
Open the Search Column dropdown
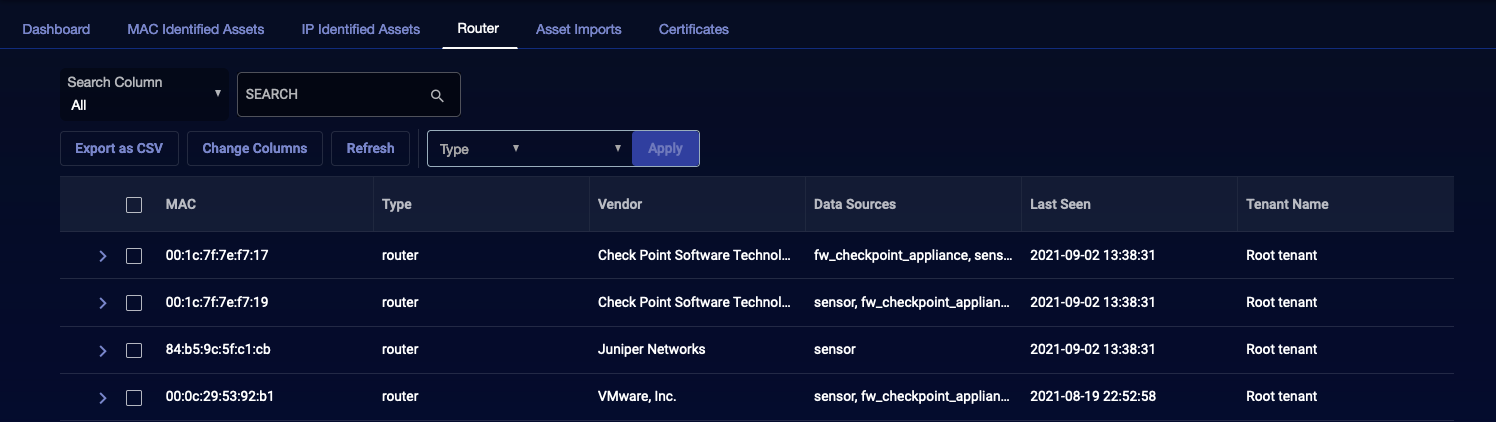tap(144, 94)
